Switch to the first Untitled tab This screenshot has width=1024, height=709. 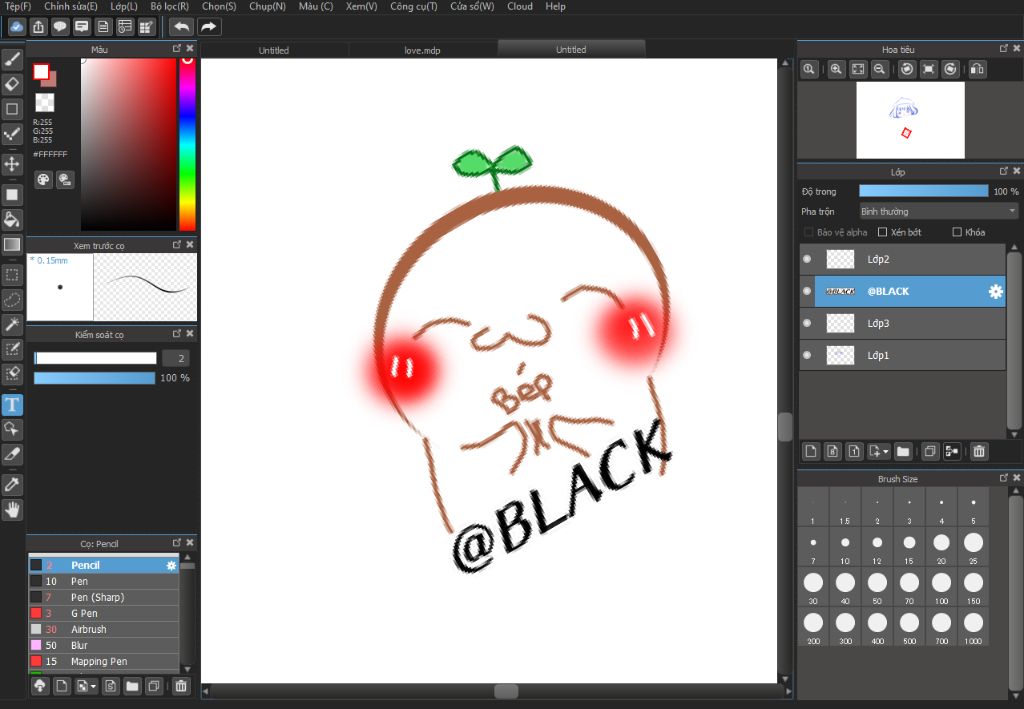coord(274,50)
